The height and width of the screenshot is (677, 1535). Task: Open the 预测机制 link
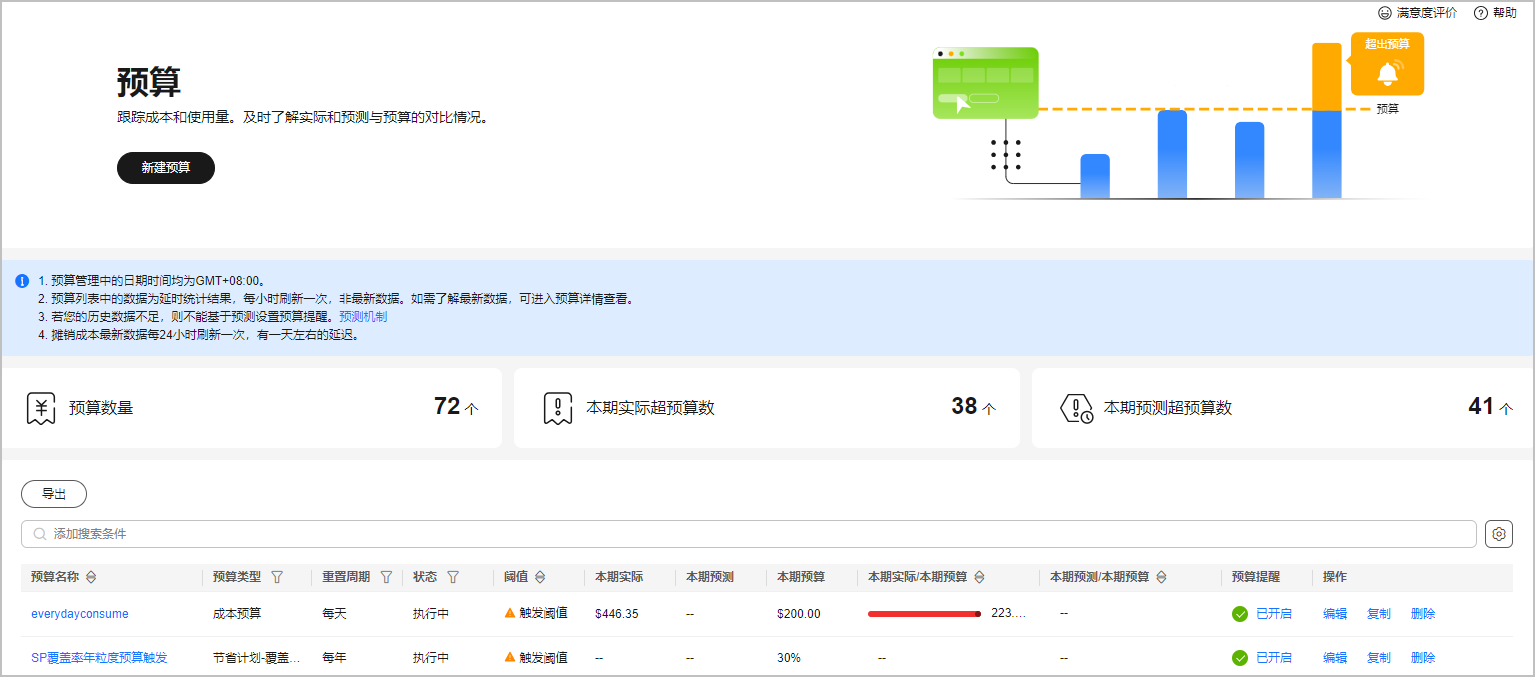click(x=363, y=317)
